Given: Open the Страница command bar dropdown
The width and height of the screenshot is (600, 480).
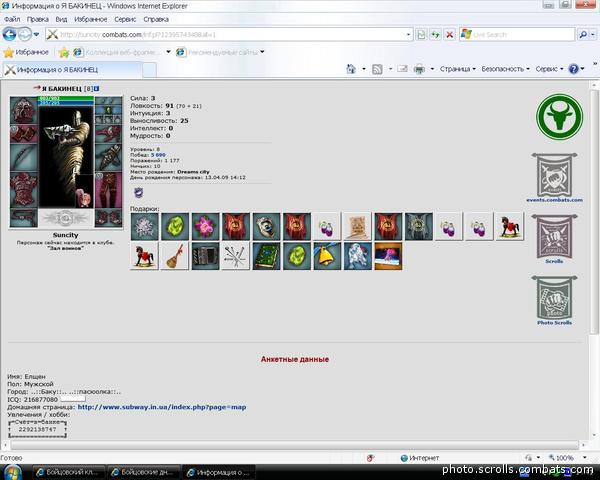Looking at the screenshot, I should coord(458,69).
